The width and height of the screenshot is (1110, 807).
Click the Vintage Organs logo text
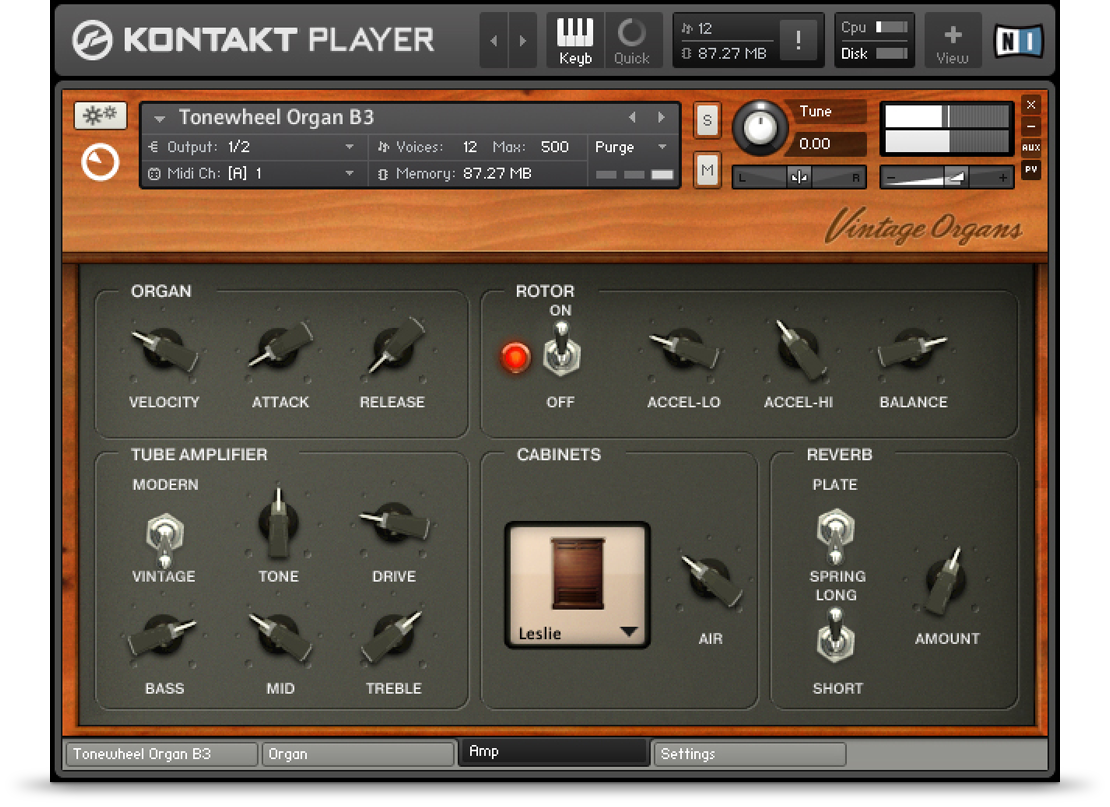pyautogui.click(x=923, y=227)
